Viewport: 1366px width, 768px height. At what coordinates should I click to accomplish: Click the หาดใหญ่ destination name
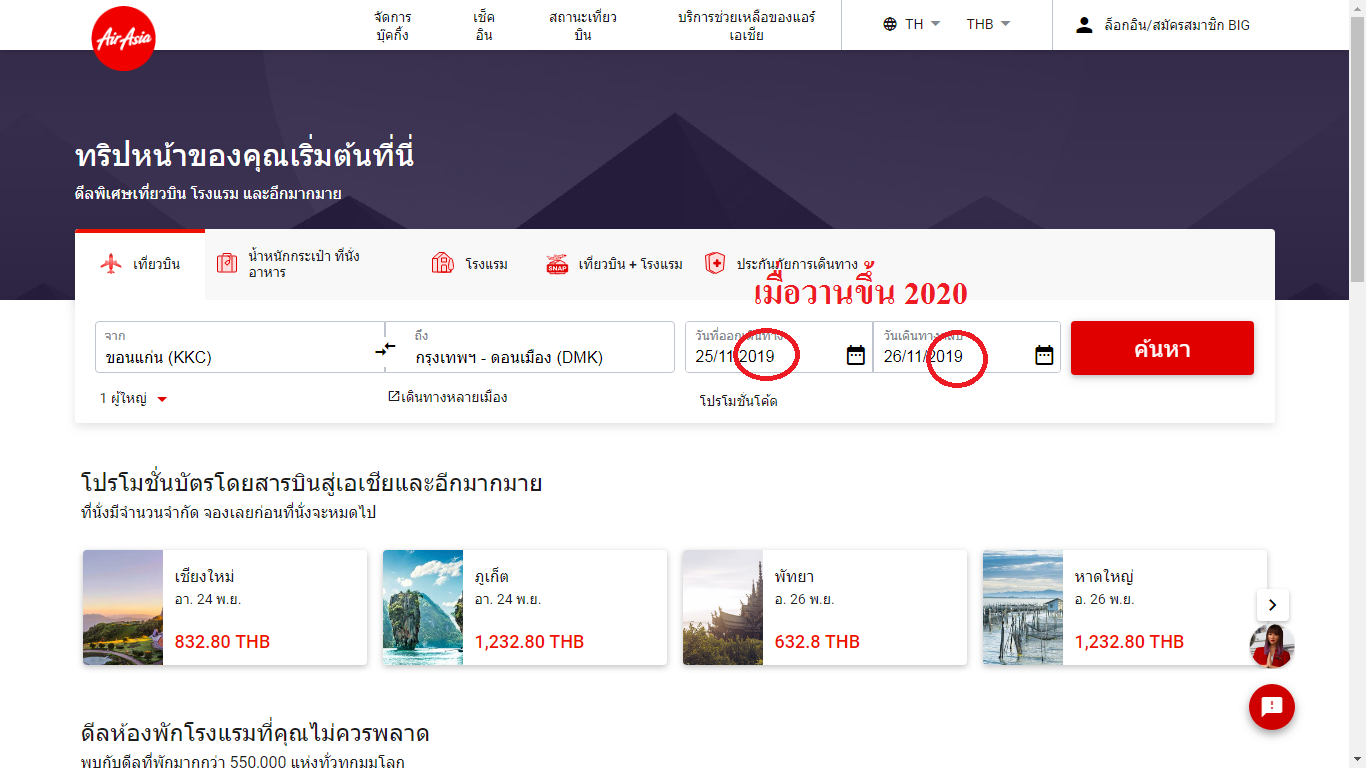[1104, 577]
